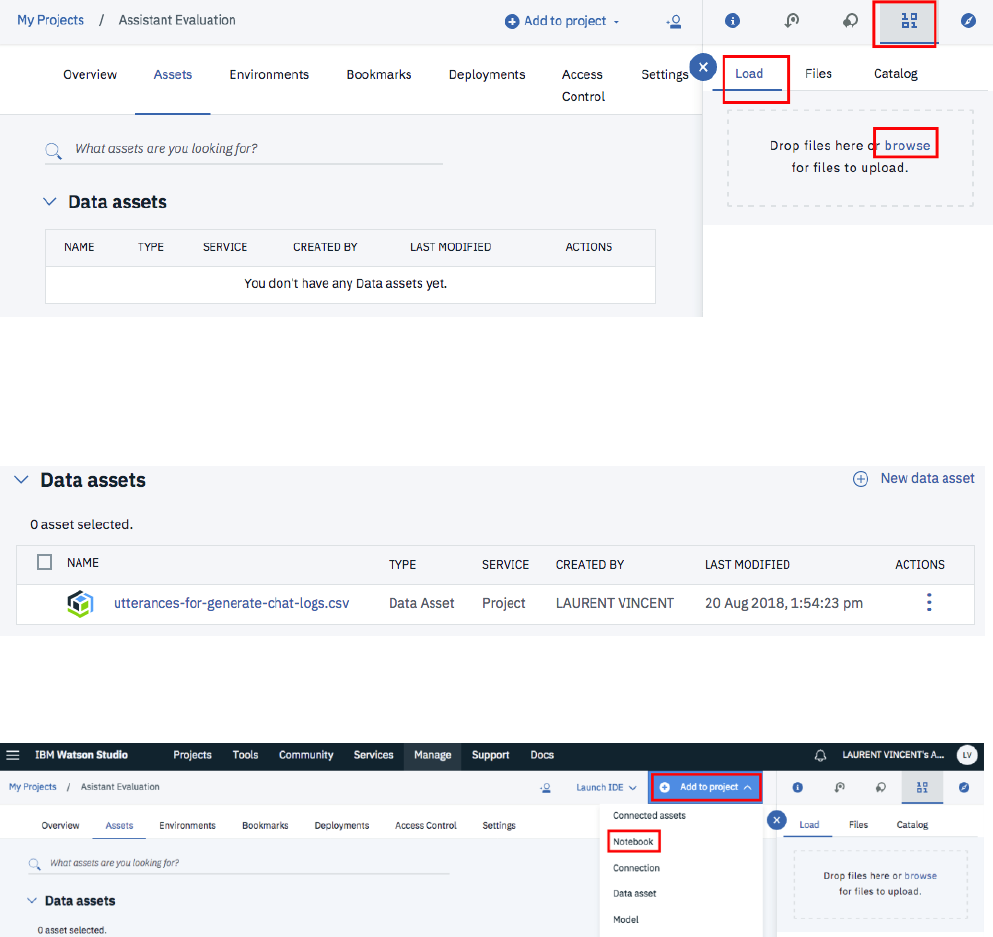Open Community in the IBM Watson Studio bar
Image resolution: width=993 pixels, height=937 pixels.
pos(306,755)
